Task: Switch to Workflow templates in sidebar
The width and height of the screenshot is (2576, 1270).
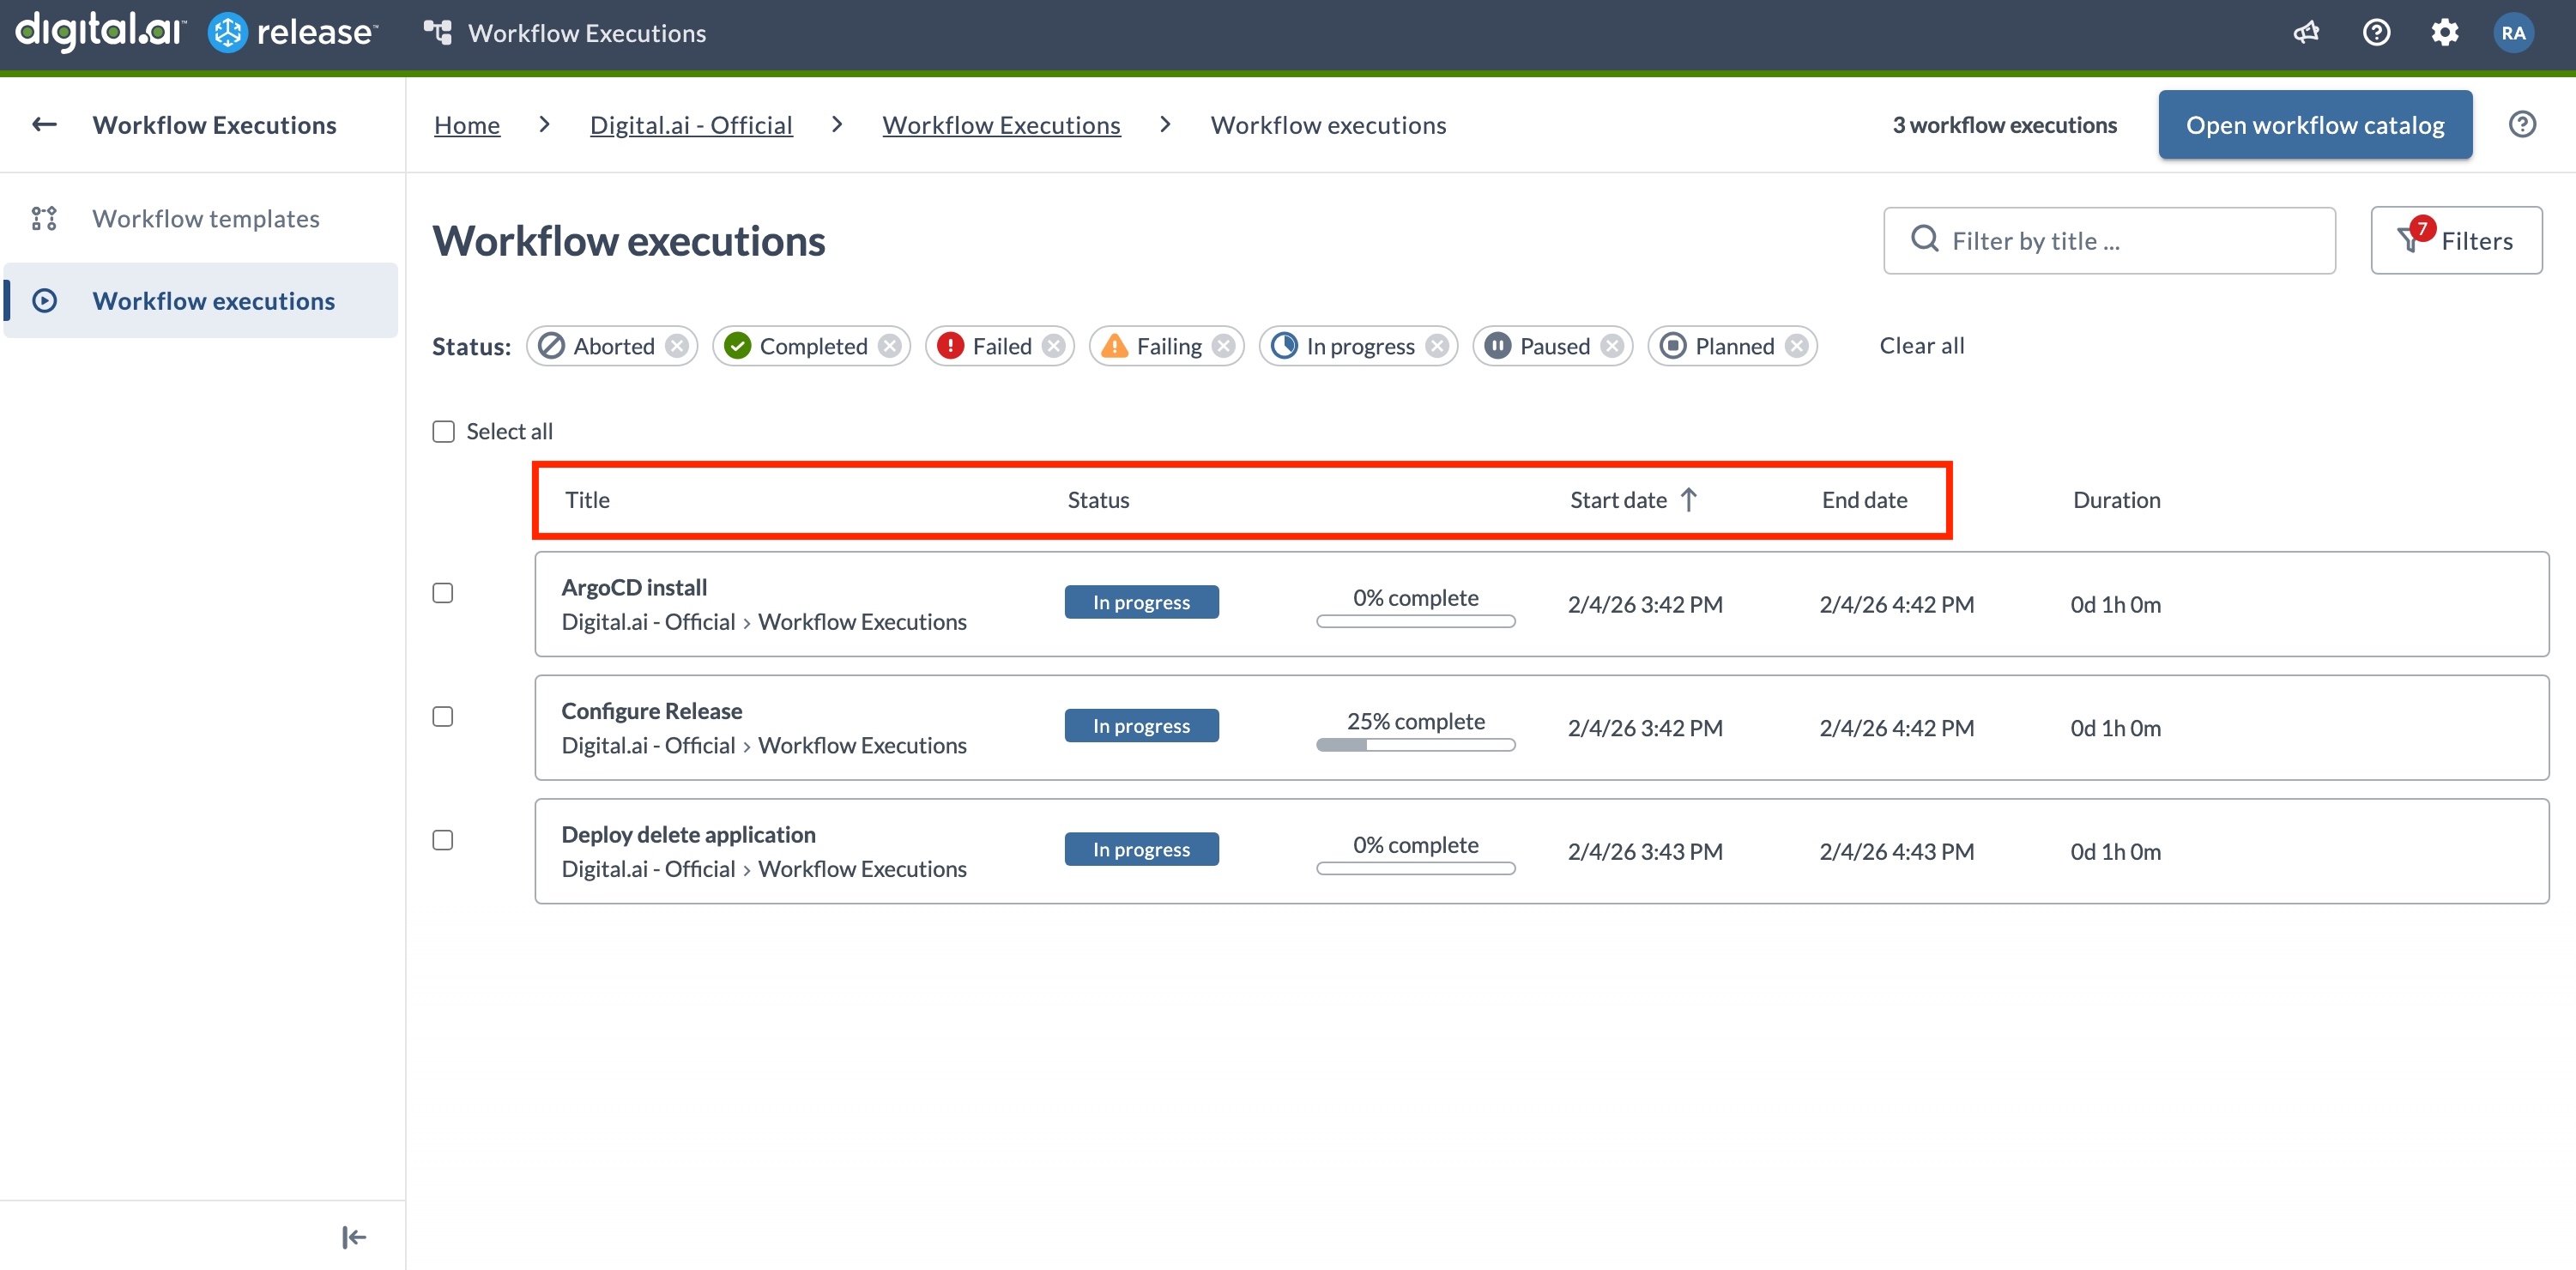Action: coord(205,218)
